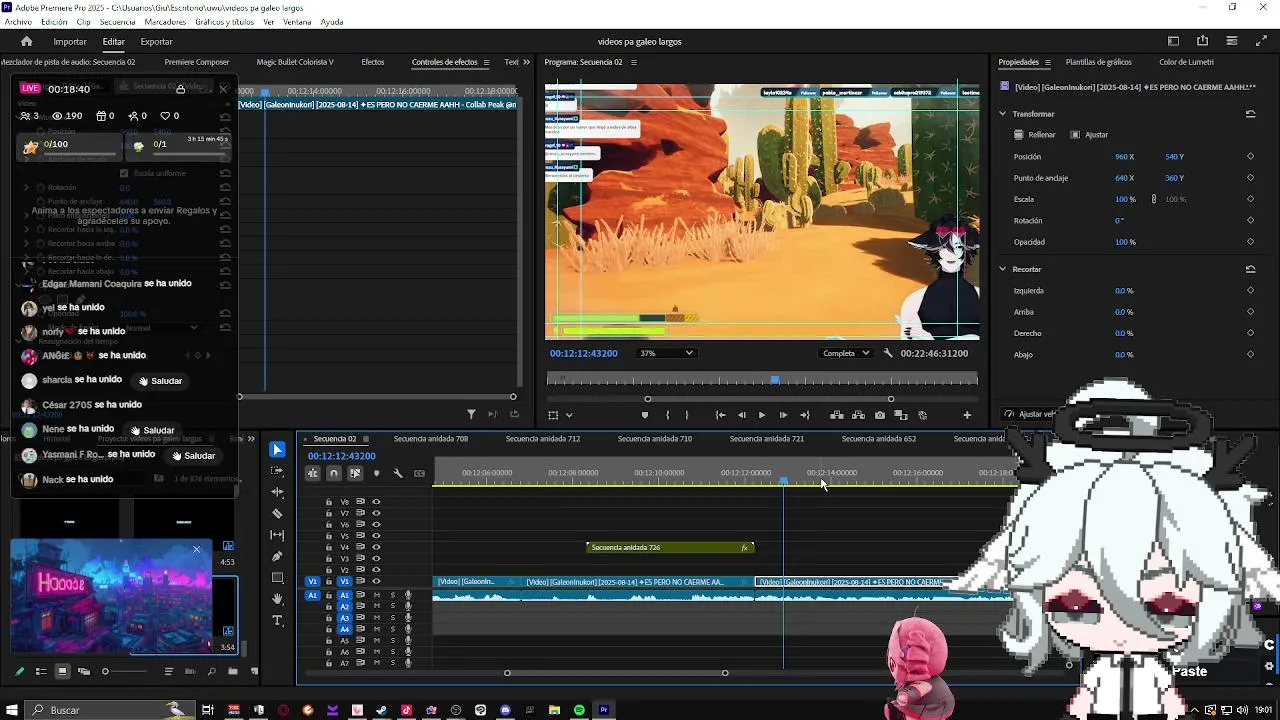Mark Out point in Program monitor
Viewport: 1280px width, 720px height.
pos(686,415)
